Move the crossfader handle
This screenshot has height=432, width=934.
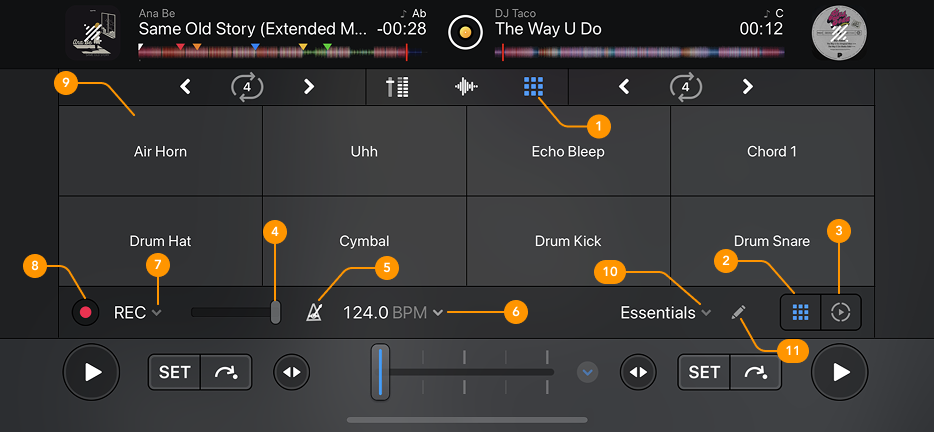click(x=380, y=372)
